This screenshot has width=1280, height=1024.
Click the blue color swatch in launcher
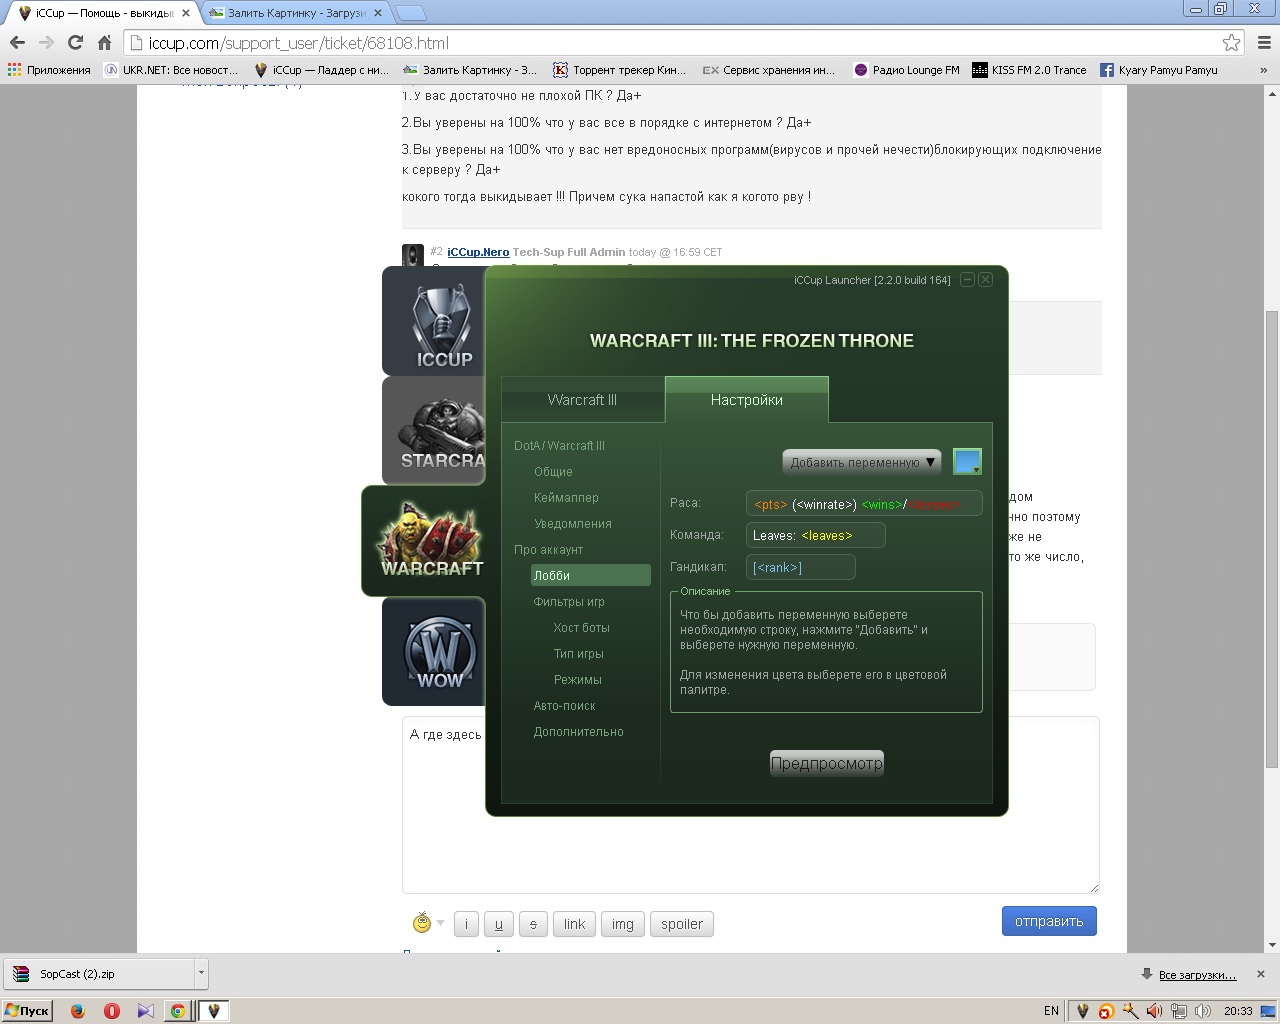(x=967, y=462)
